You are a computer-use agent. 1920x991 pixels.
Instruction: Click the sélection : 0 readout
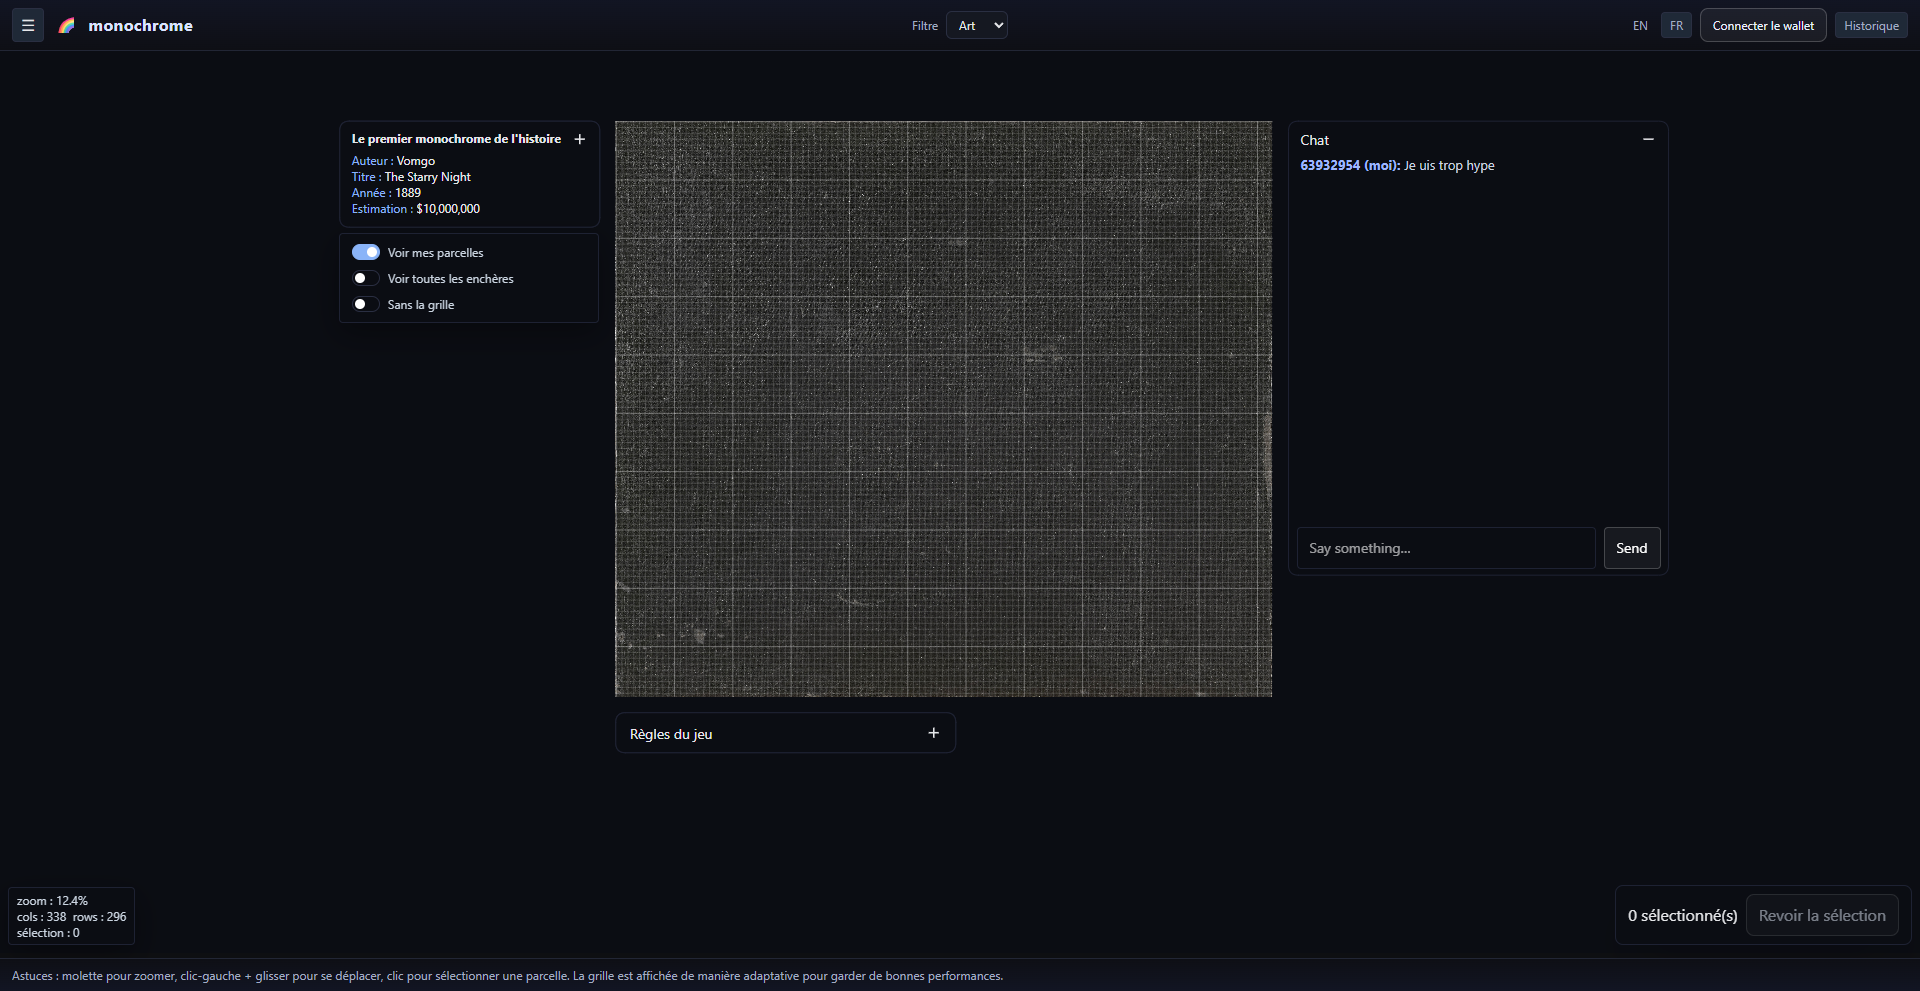click(48, 933)
